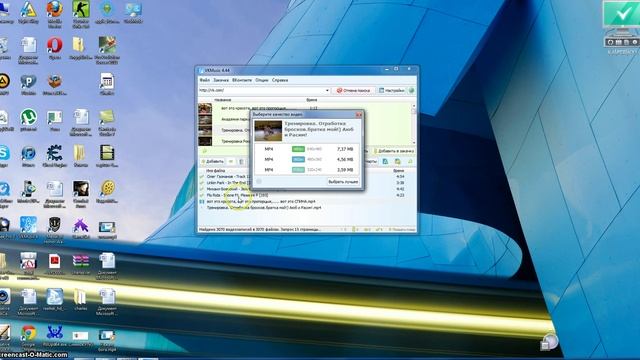The width and height of the screenshot is (640, 360).
Task: Click the green globe icon beside Настройки
Action: 411,90
